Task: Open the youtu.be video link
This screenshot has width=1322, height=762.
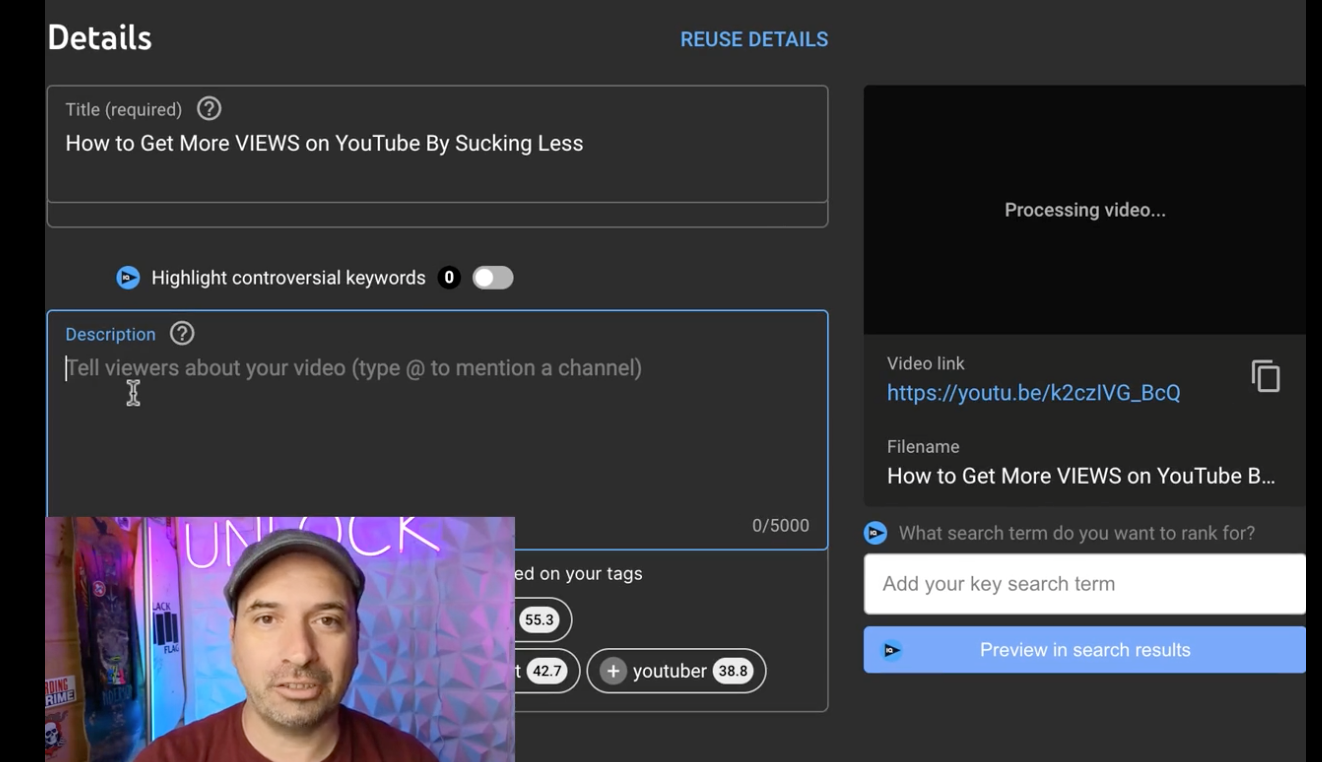Action: click(1033, 393)
